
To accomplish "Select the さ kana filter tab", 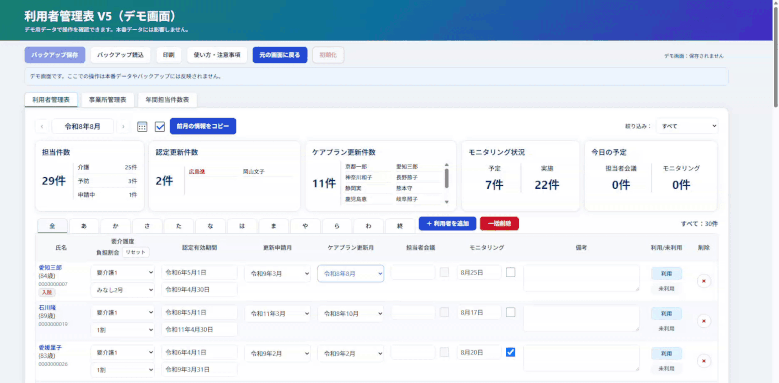I will (x=147, y=226).
